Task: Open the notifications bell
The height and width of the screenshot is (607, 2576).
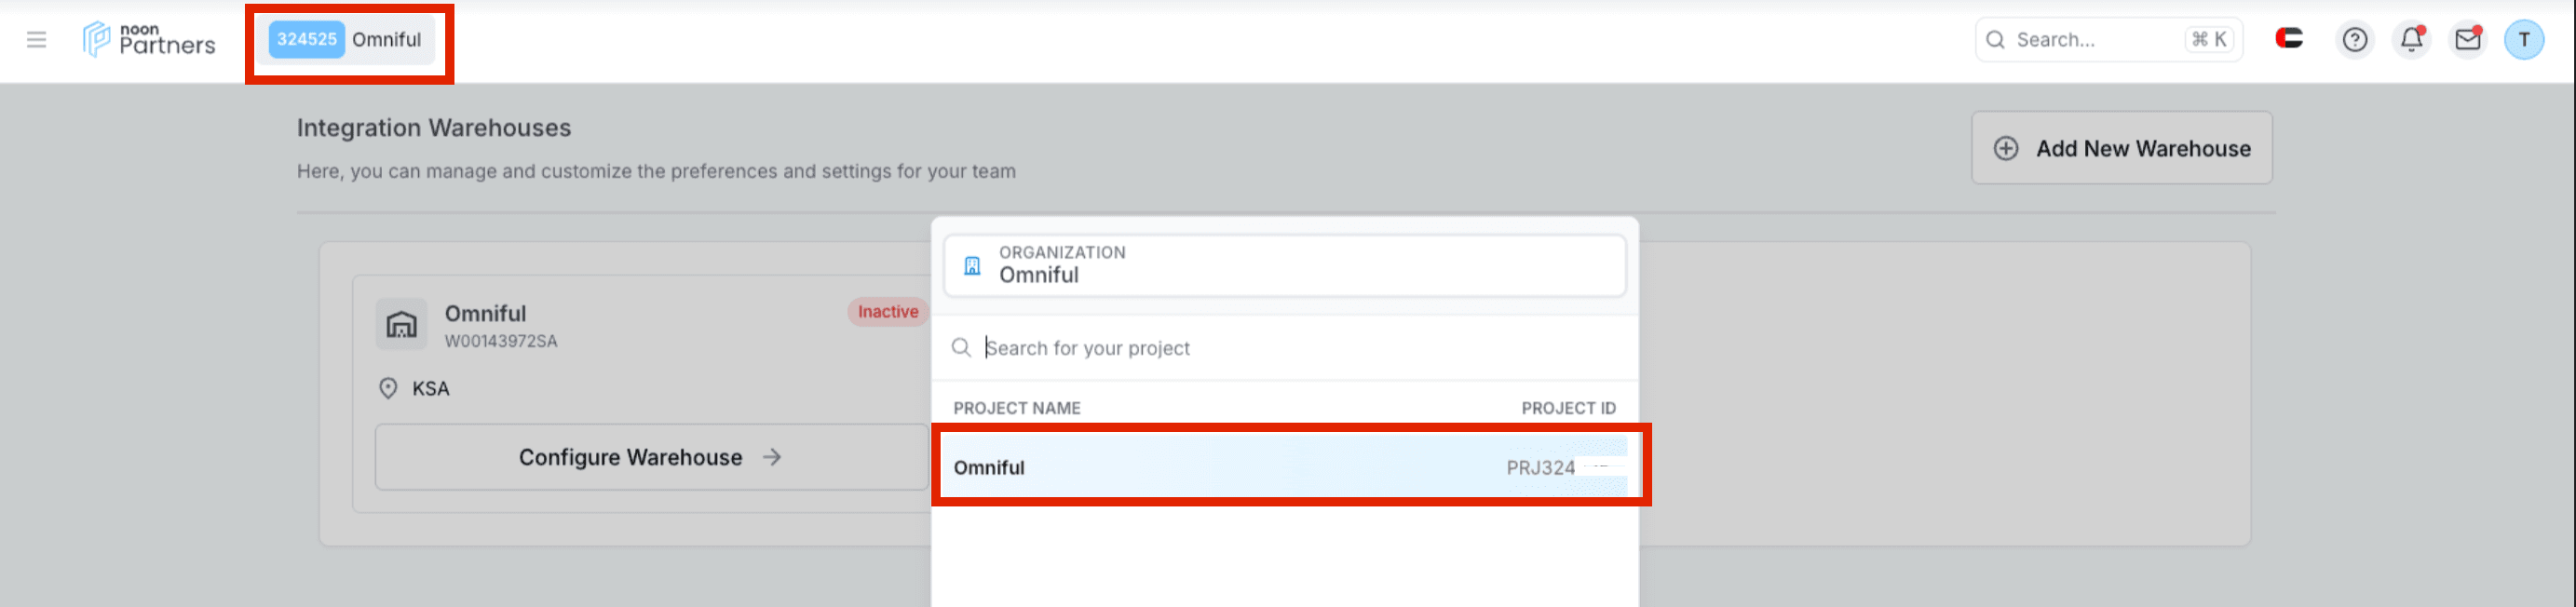Action: pyautogui.click(x=2411, y=40)
